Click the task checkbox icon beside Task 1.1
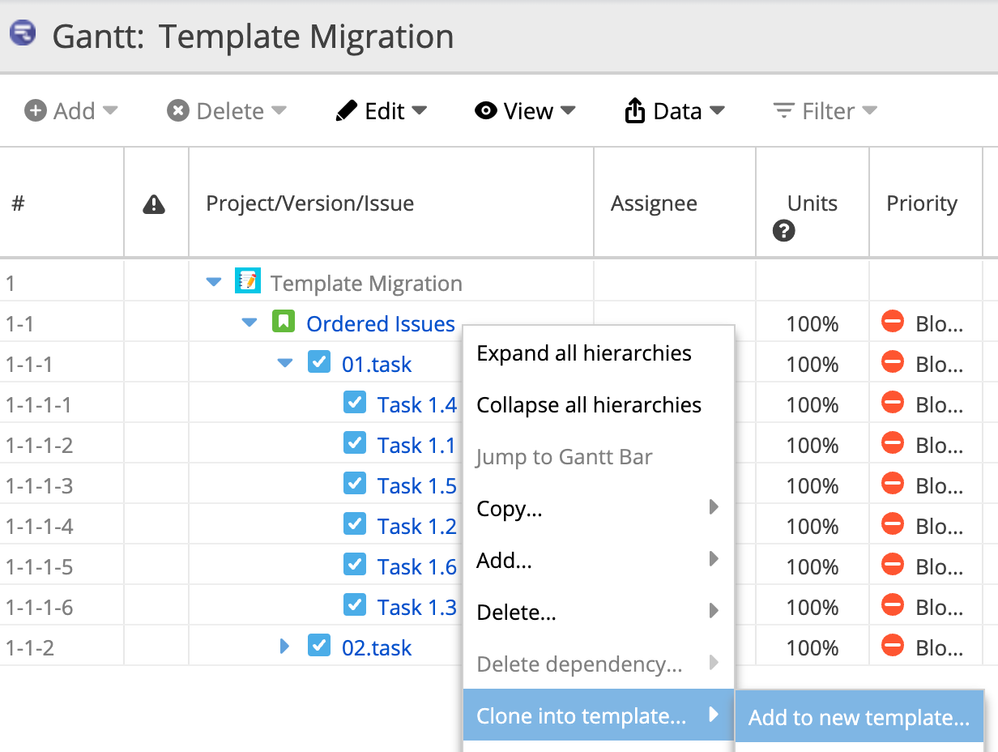The width and height of the screenshot is (998, 752). [355, 443]
